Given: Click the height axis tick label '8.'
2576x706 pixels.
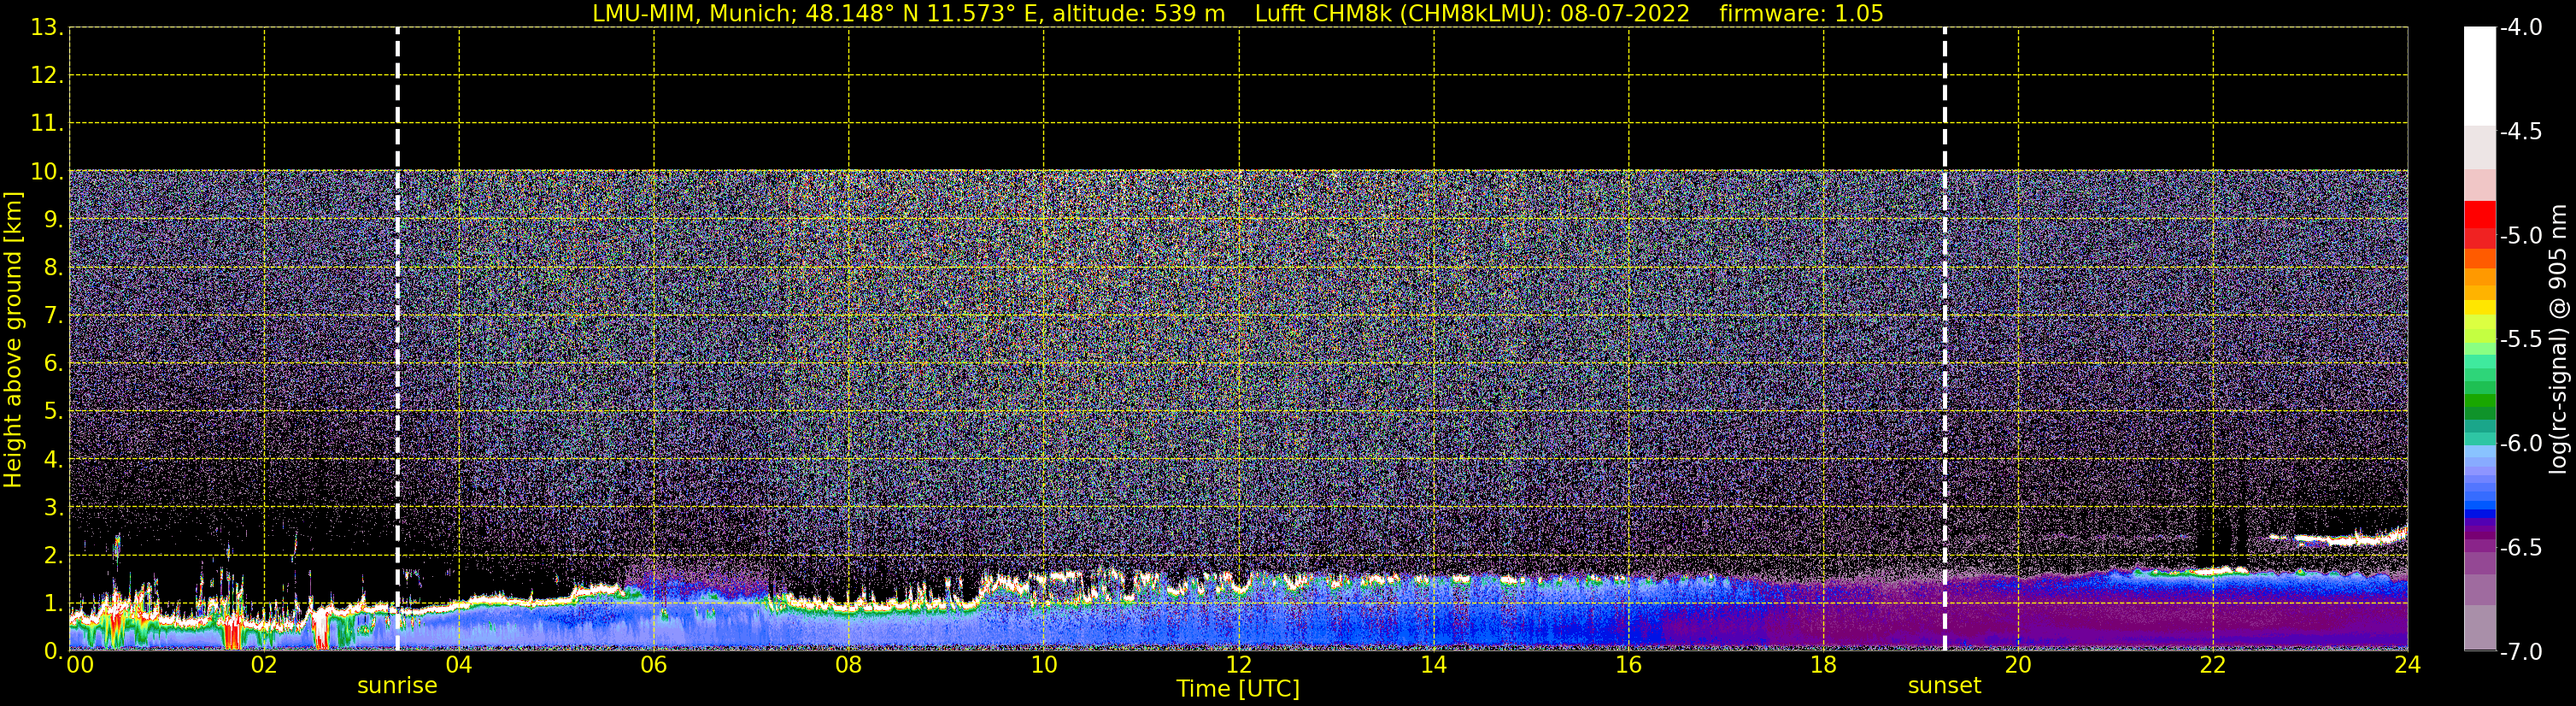Looking at the screenshot, I should pyautogui.click(x=53, y=268).
